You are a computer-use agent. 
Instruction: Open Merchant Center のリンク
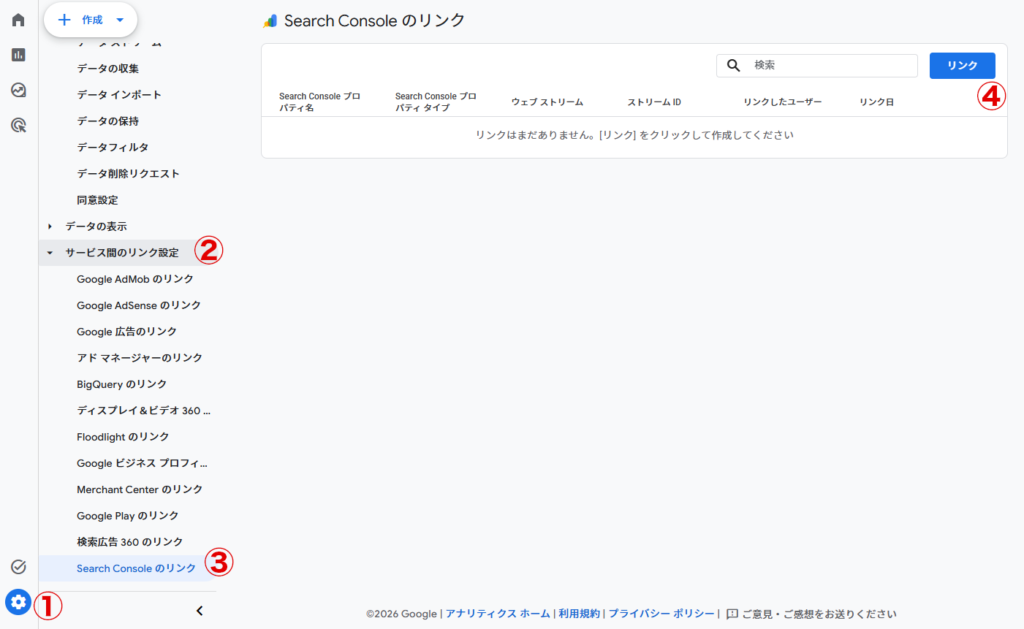(x=139, y=489)
